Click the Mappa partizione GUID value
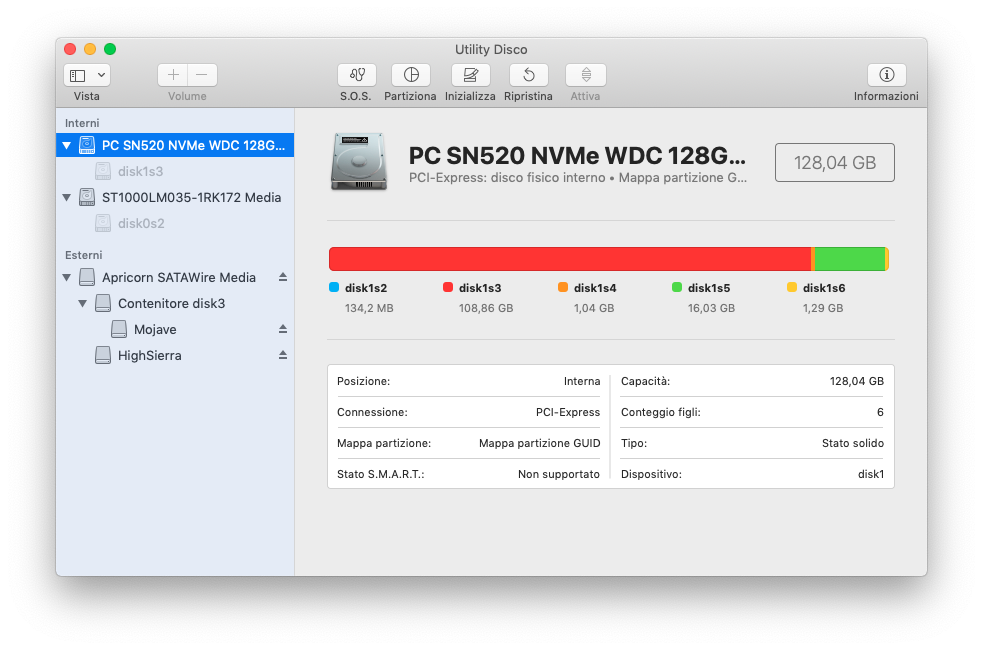983x650 pixels. point(540,443)
